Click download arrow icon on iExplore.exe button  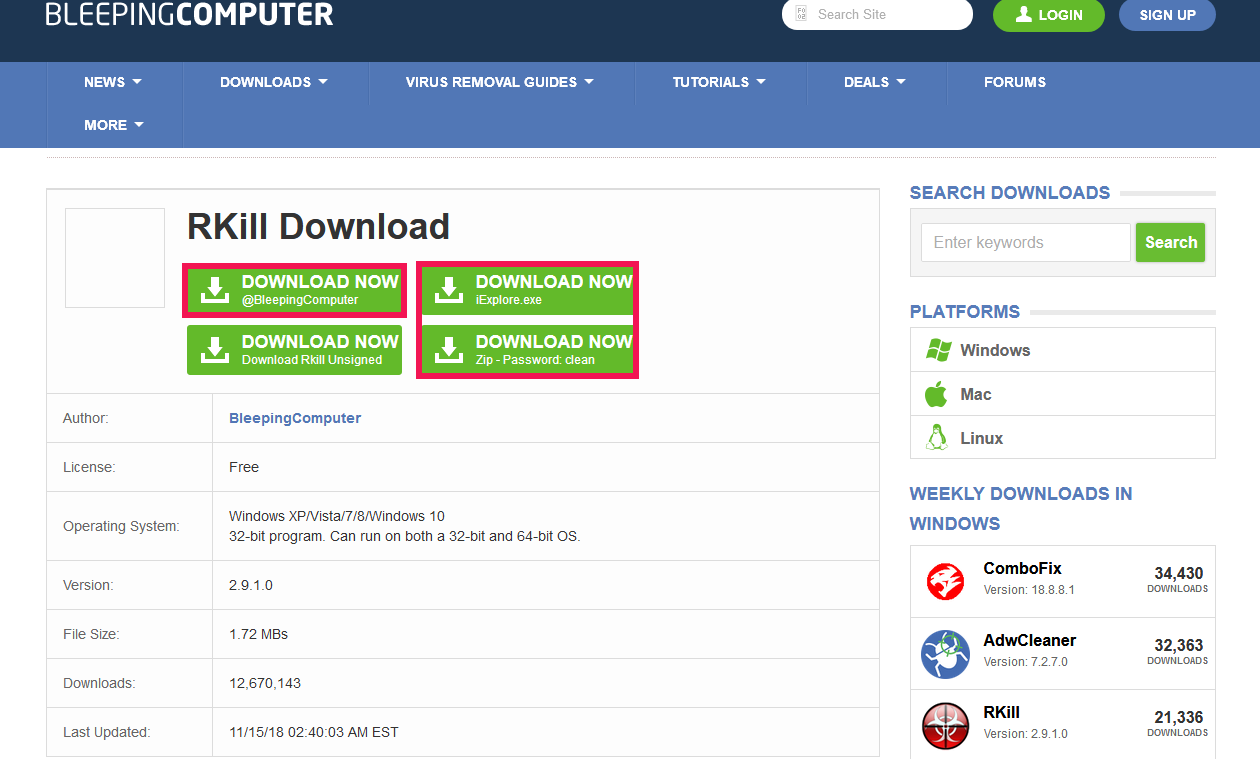pyautogui.click(x=448, y=290)
